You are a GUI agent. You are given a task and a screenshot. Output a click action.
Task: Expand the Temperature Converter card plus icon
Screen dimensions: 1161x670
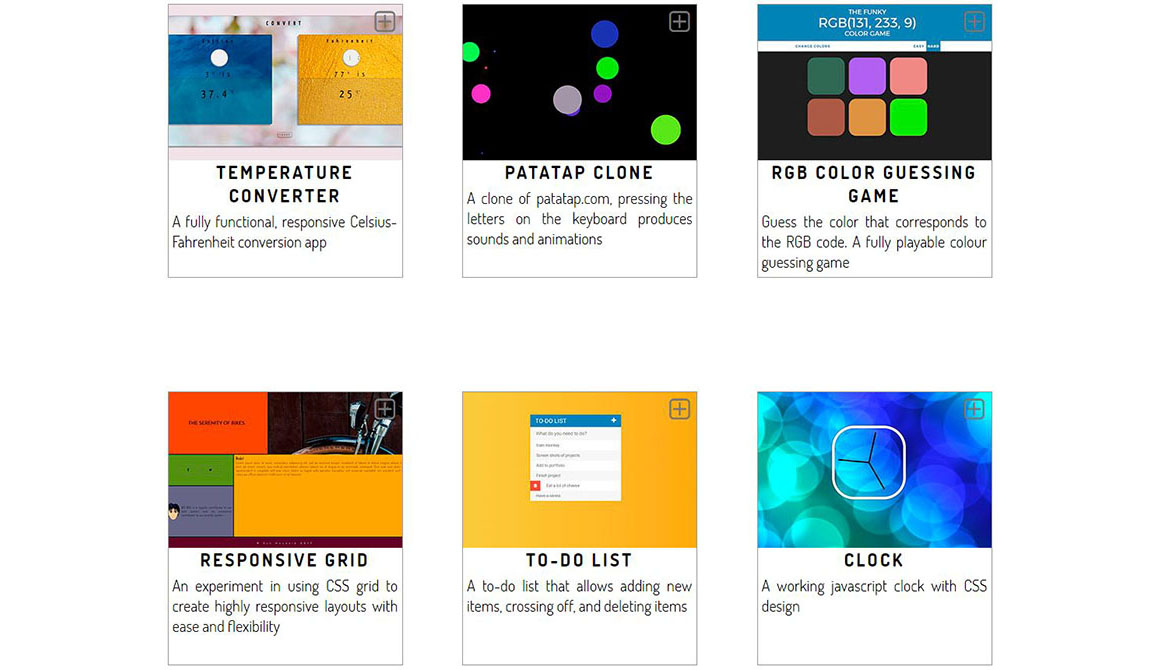(x=384, y=21)
